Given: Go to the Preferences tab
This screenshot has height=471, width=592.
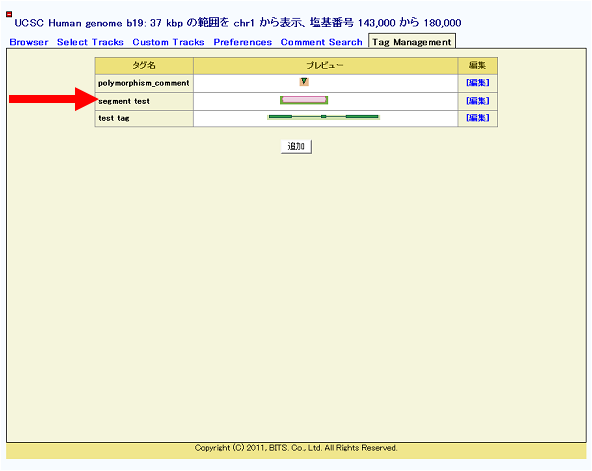Looking at the screenshot, I should pyautogui.click(x=243, y=42).
